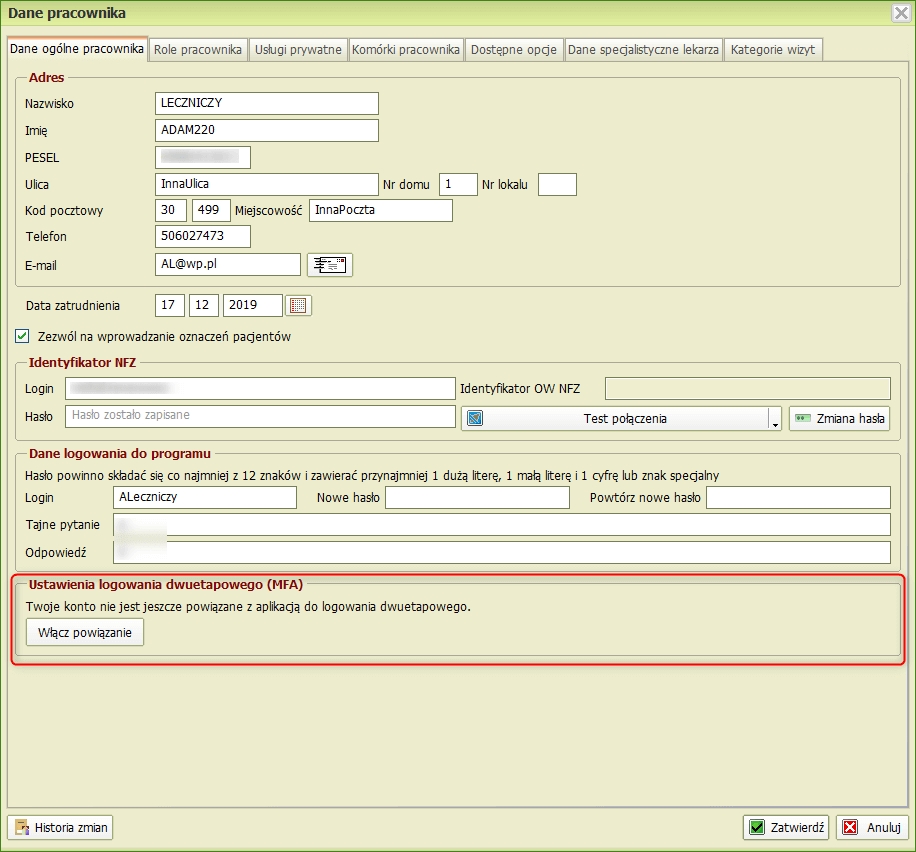Click the Telefon number field
Image resolution: width=916 pixels, height=852 pixels.
click(x=203, y=237)
